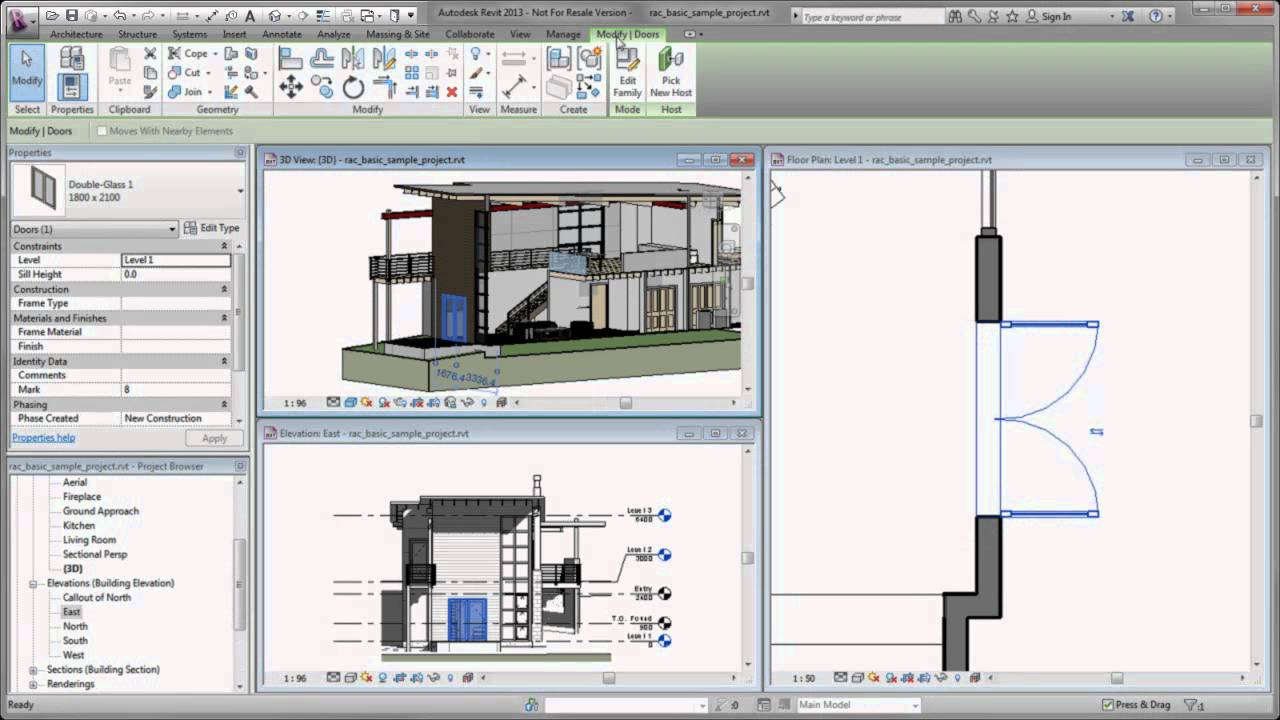Select the Modify arrow tool
The image size is (1280, 720).
tap(27, 72)
